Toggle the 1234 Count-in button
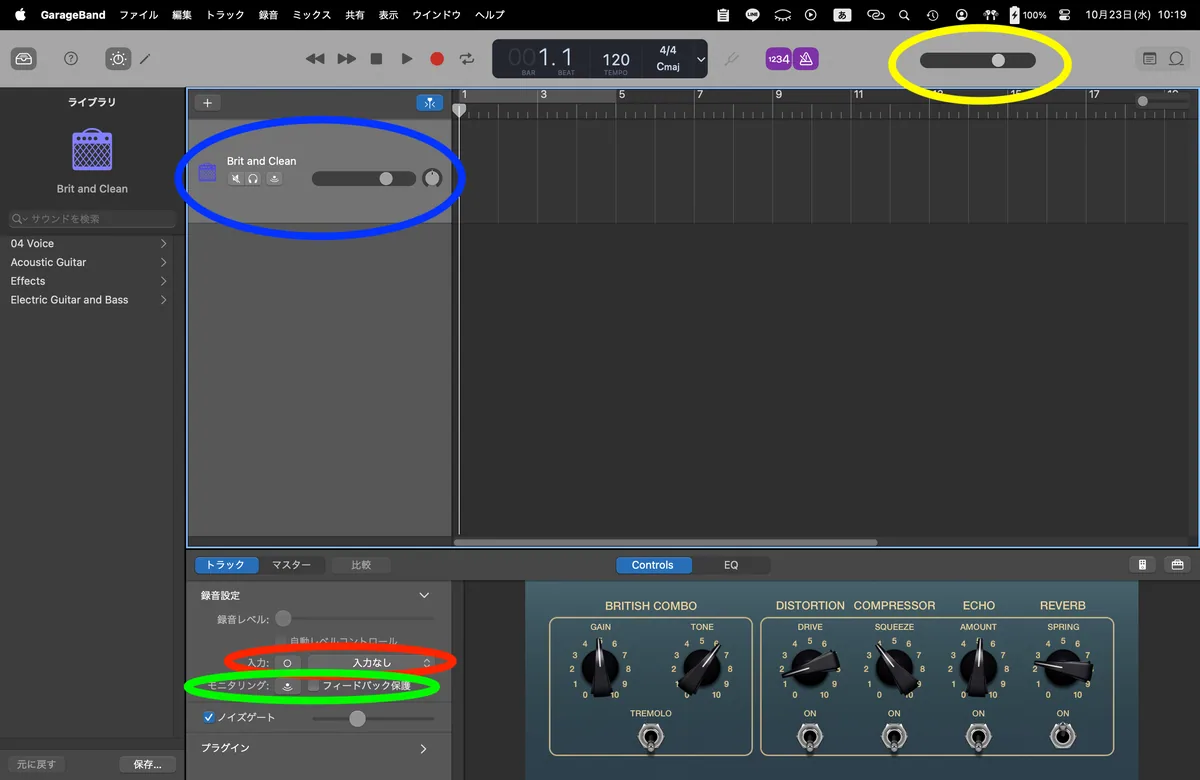The height and width of the screenshot is (780, 1200). [778, 59]
